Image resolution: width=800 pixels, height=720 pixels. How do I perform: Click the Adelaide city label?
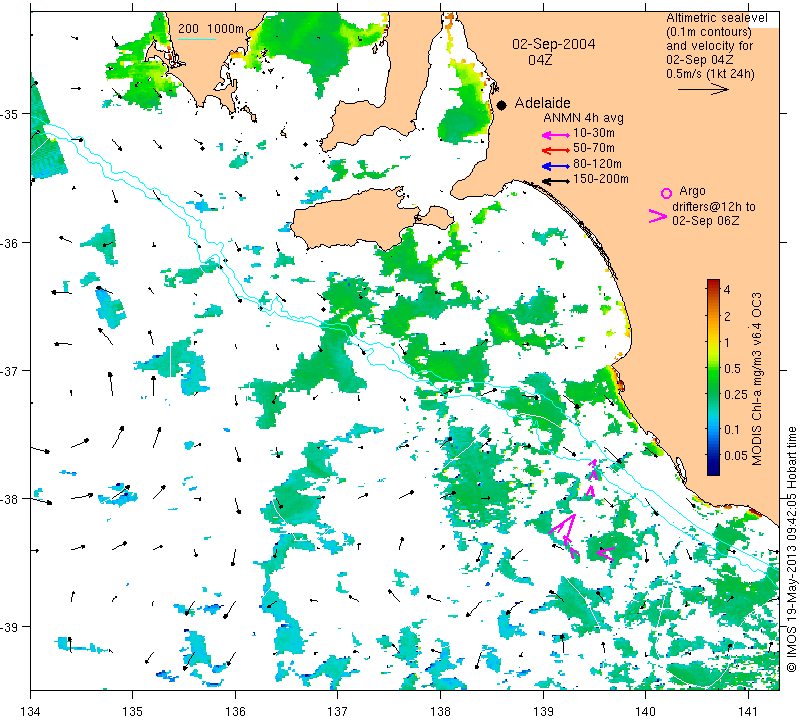click(x=542, y=103)
